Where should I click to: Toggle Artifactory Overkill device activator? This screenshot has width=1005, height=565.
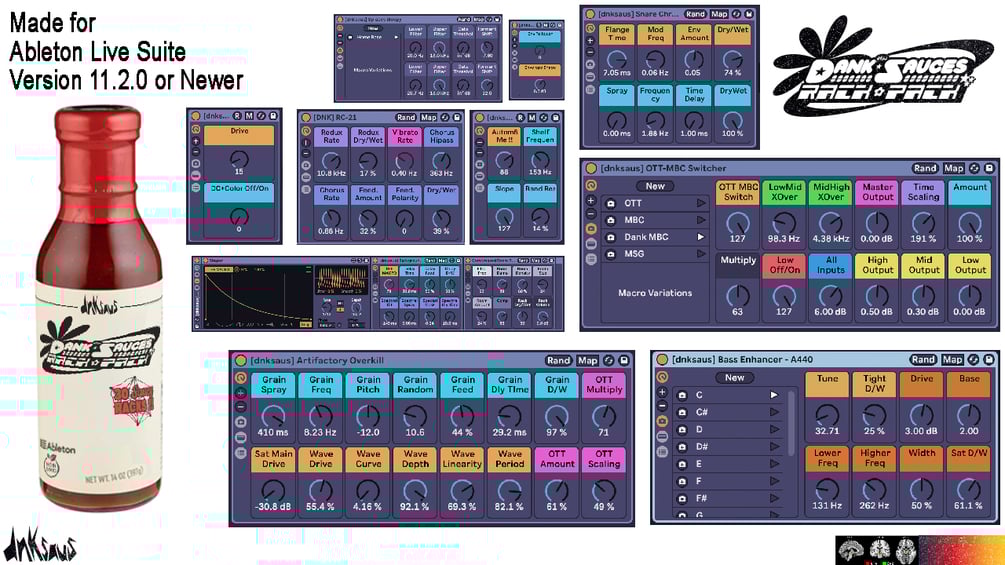[241, 361]
